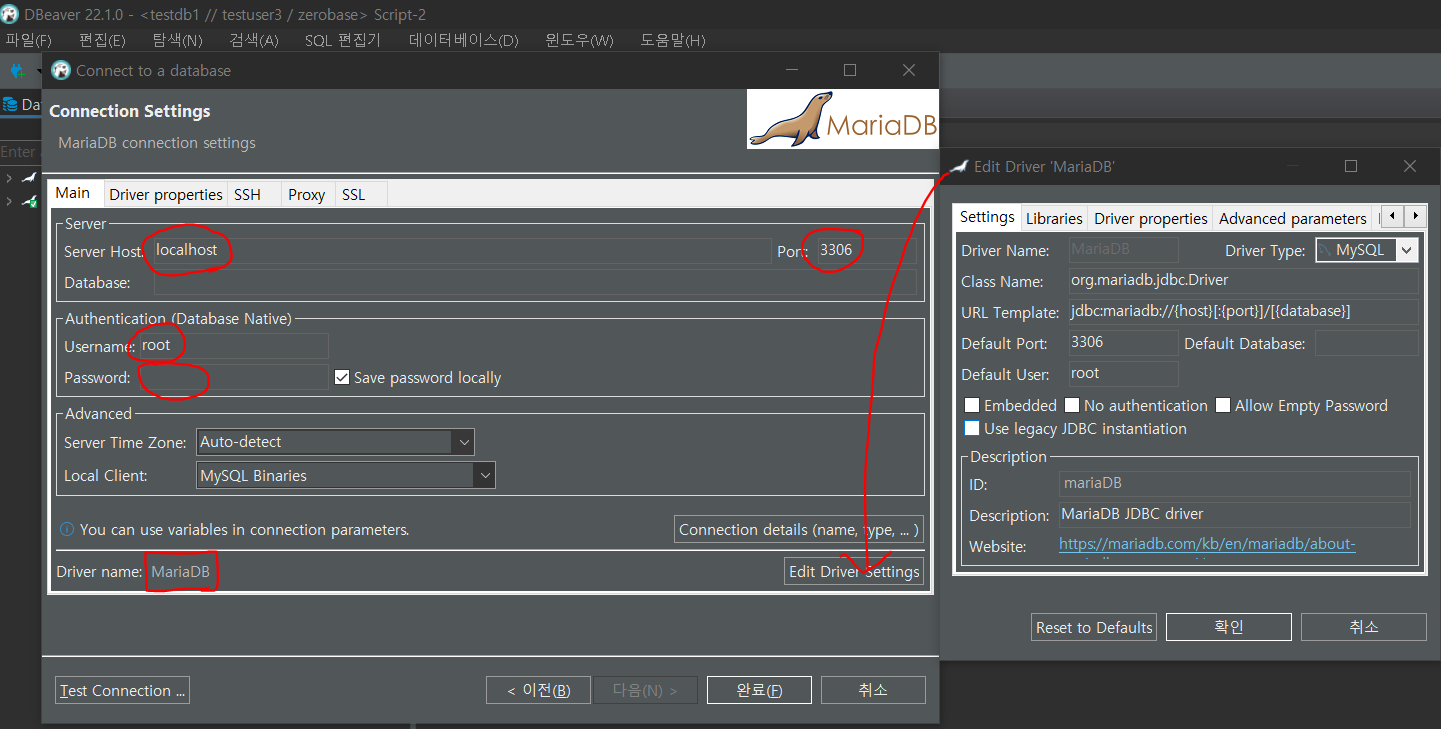This screenshot has width=1441, height=729.
Task: Open the SQL 편집기 menu
Action: coord(343,40)
